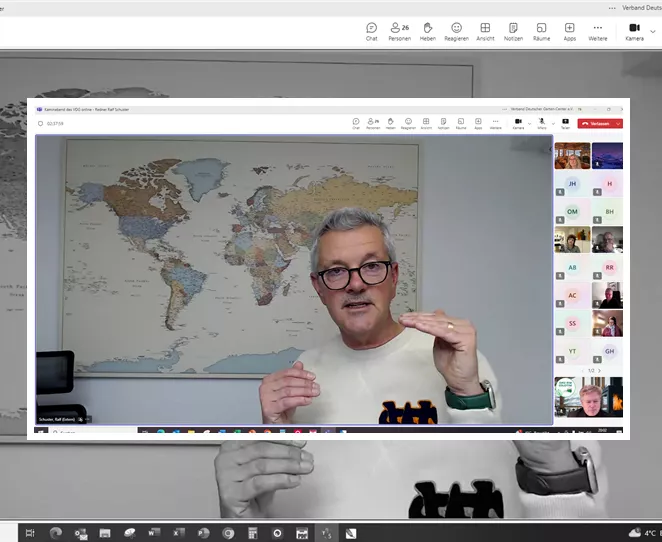
Task: Switch to Teams on the taskbar
Action: [x=326, y=533]
